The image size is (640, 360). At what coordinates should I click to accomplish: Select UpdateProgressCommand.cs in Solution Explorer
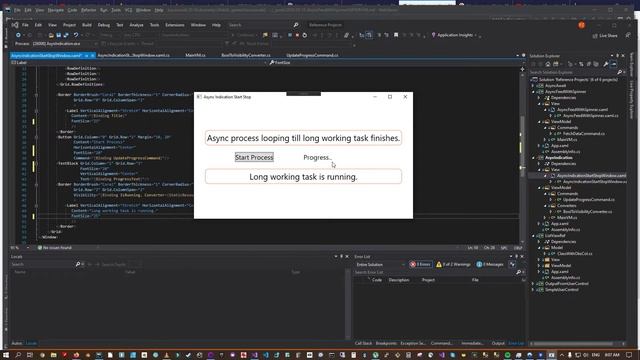589,200
